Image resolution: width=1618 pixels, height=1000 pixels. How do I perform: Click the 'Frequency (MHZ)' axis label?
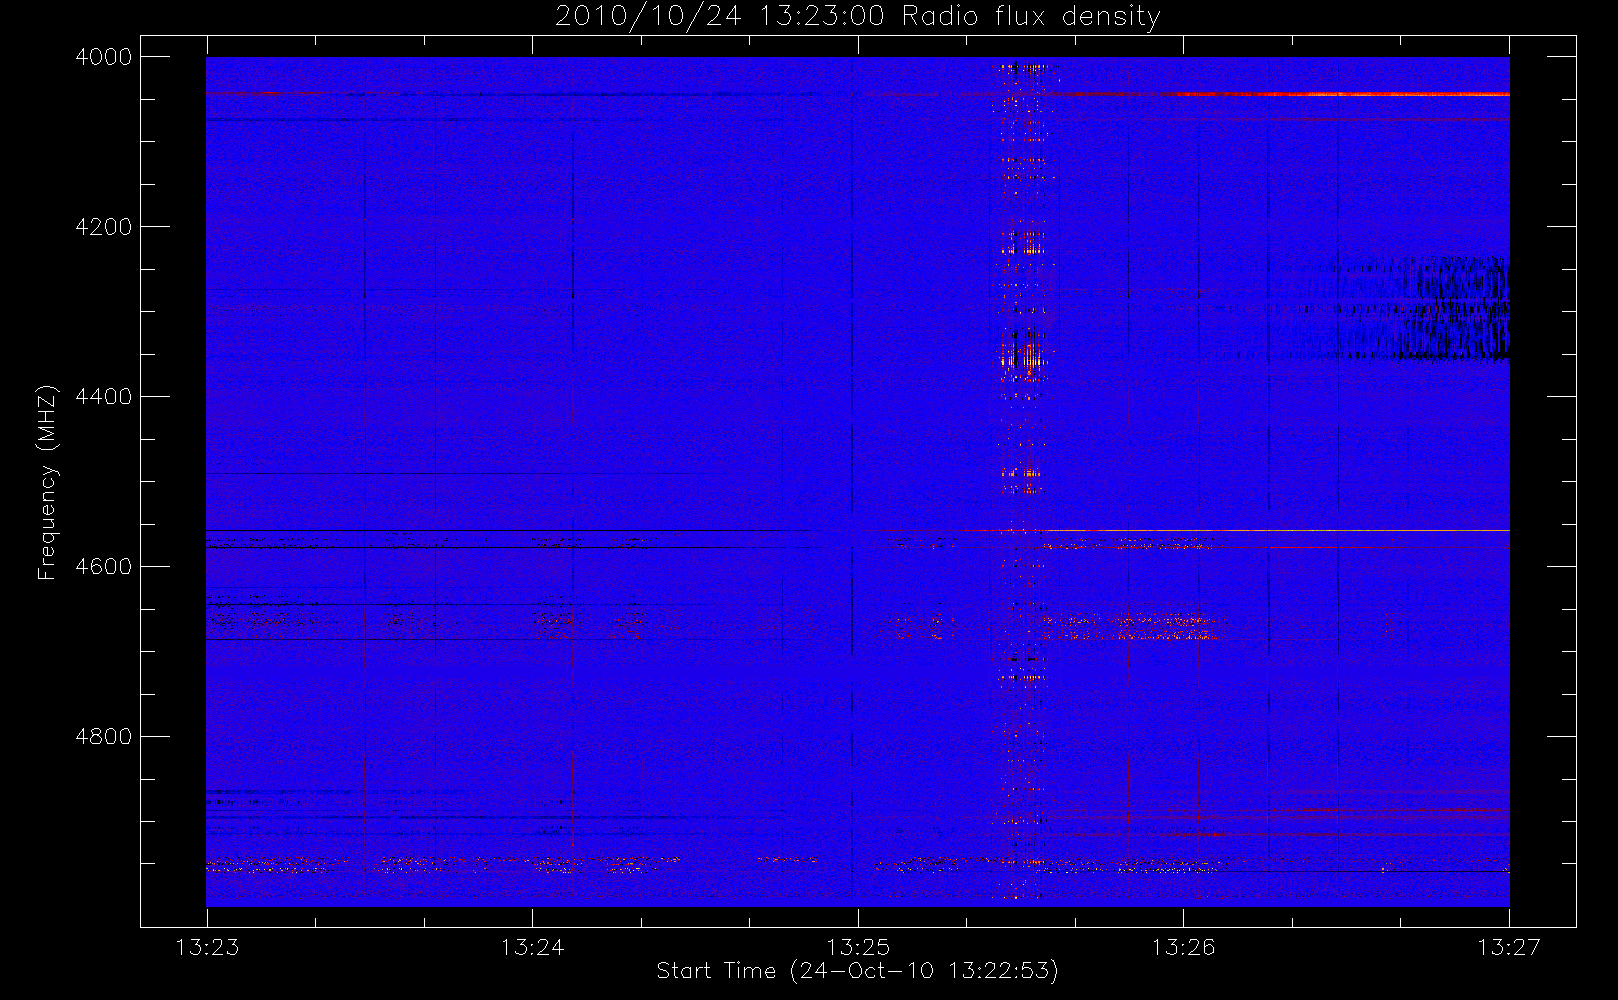pos(46,482)
